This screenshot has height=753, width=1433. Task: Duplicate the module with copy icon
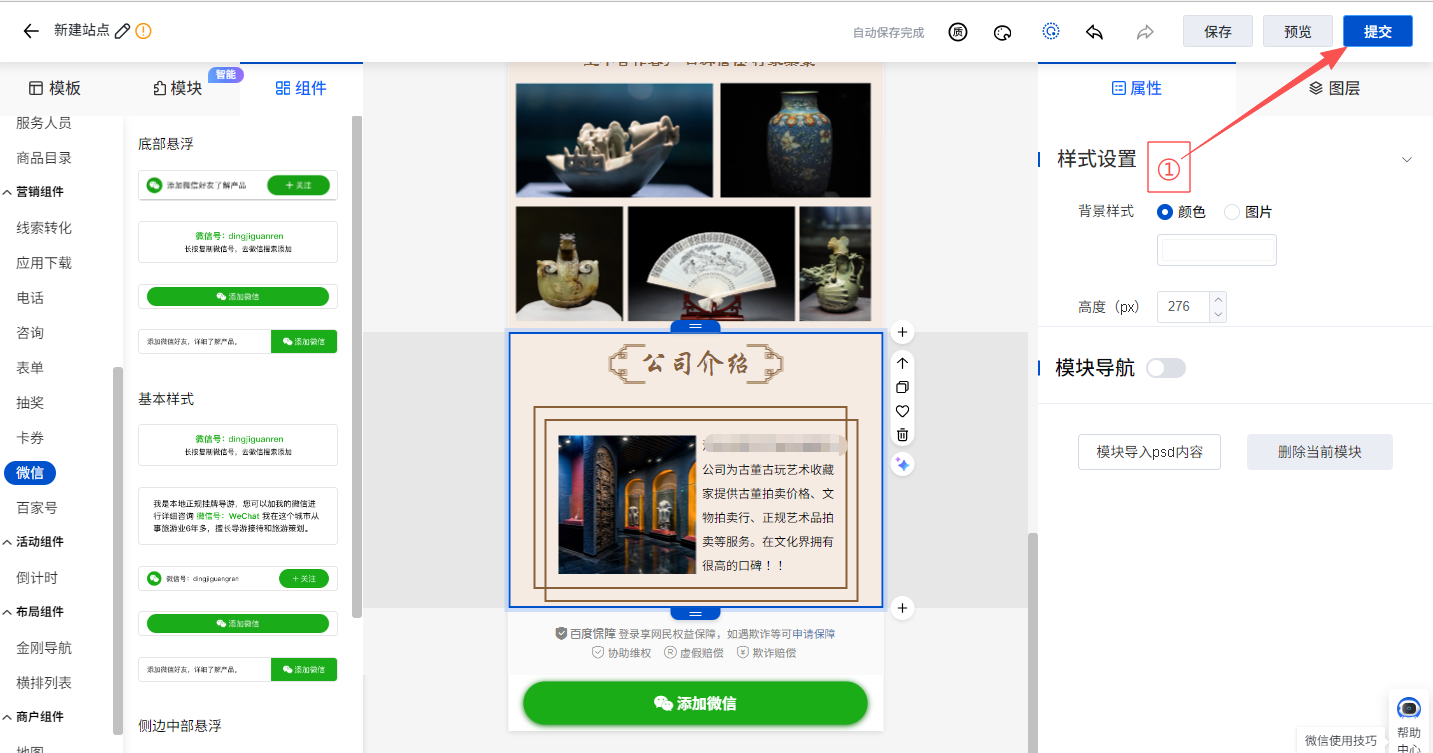pos(902,387)
